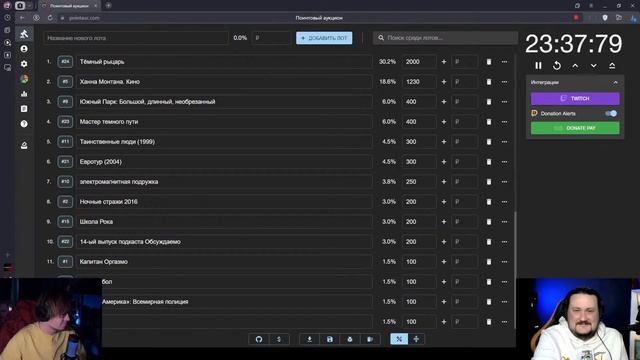
Task: Open more options for Таинственные люди (1999)
Action: pyautogui.click(x=504, y=142)
